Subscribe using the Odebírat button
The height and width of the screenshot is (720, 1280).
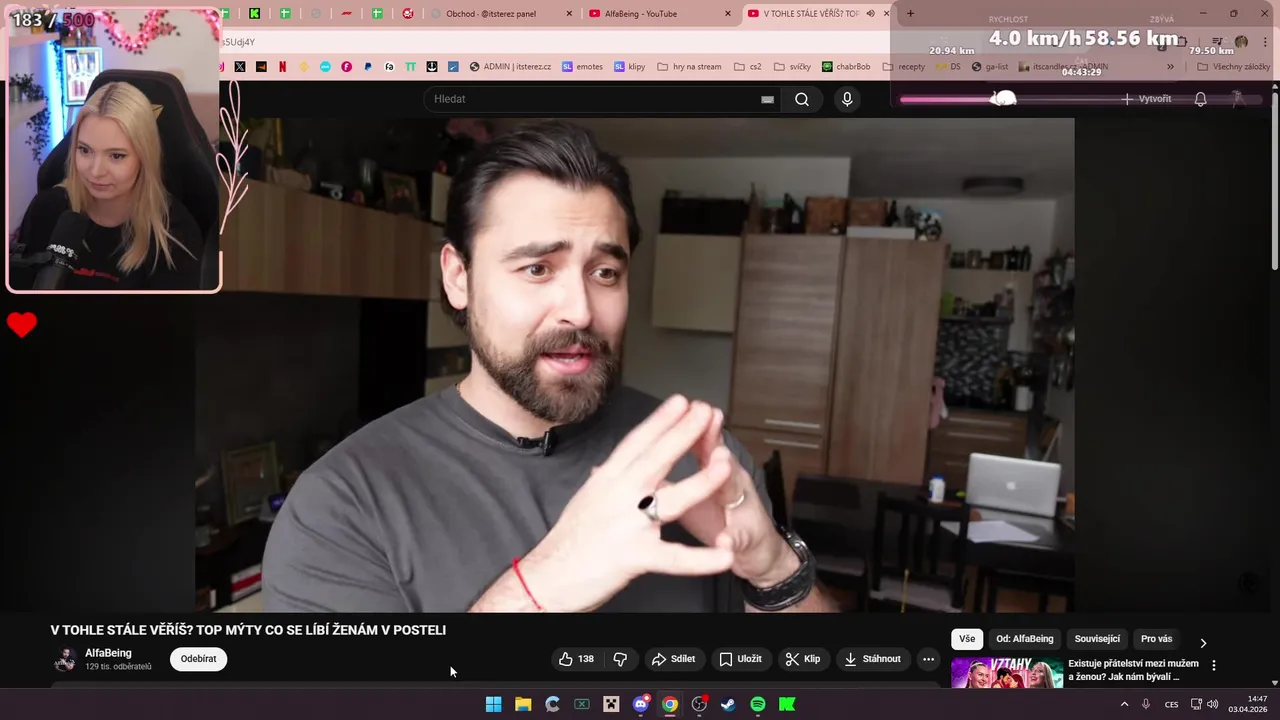pyautogui.click(x=198, y=659)
